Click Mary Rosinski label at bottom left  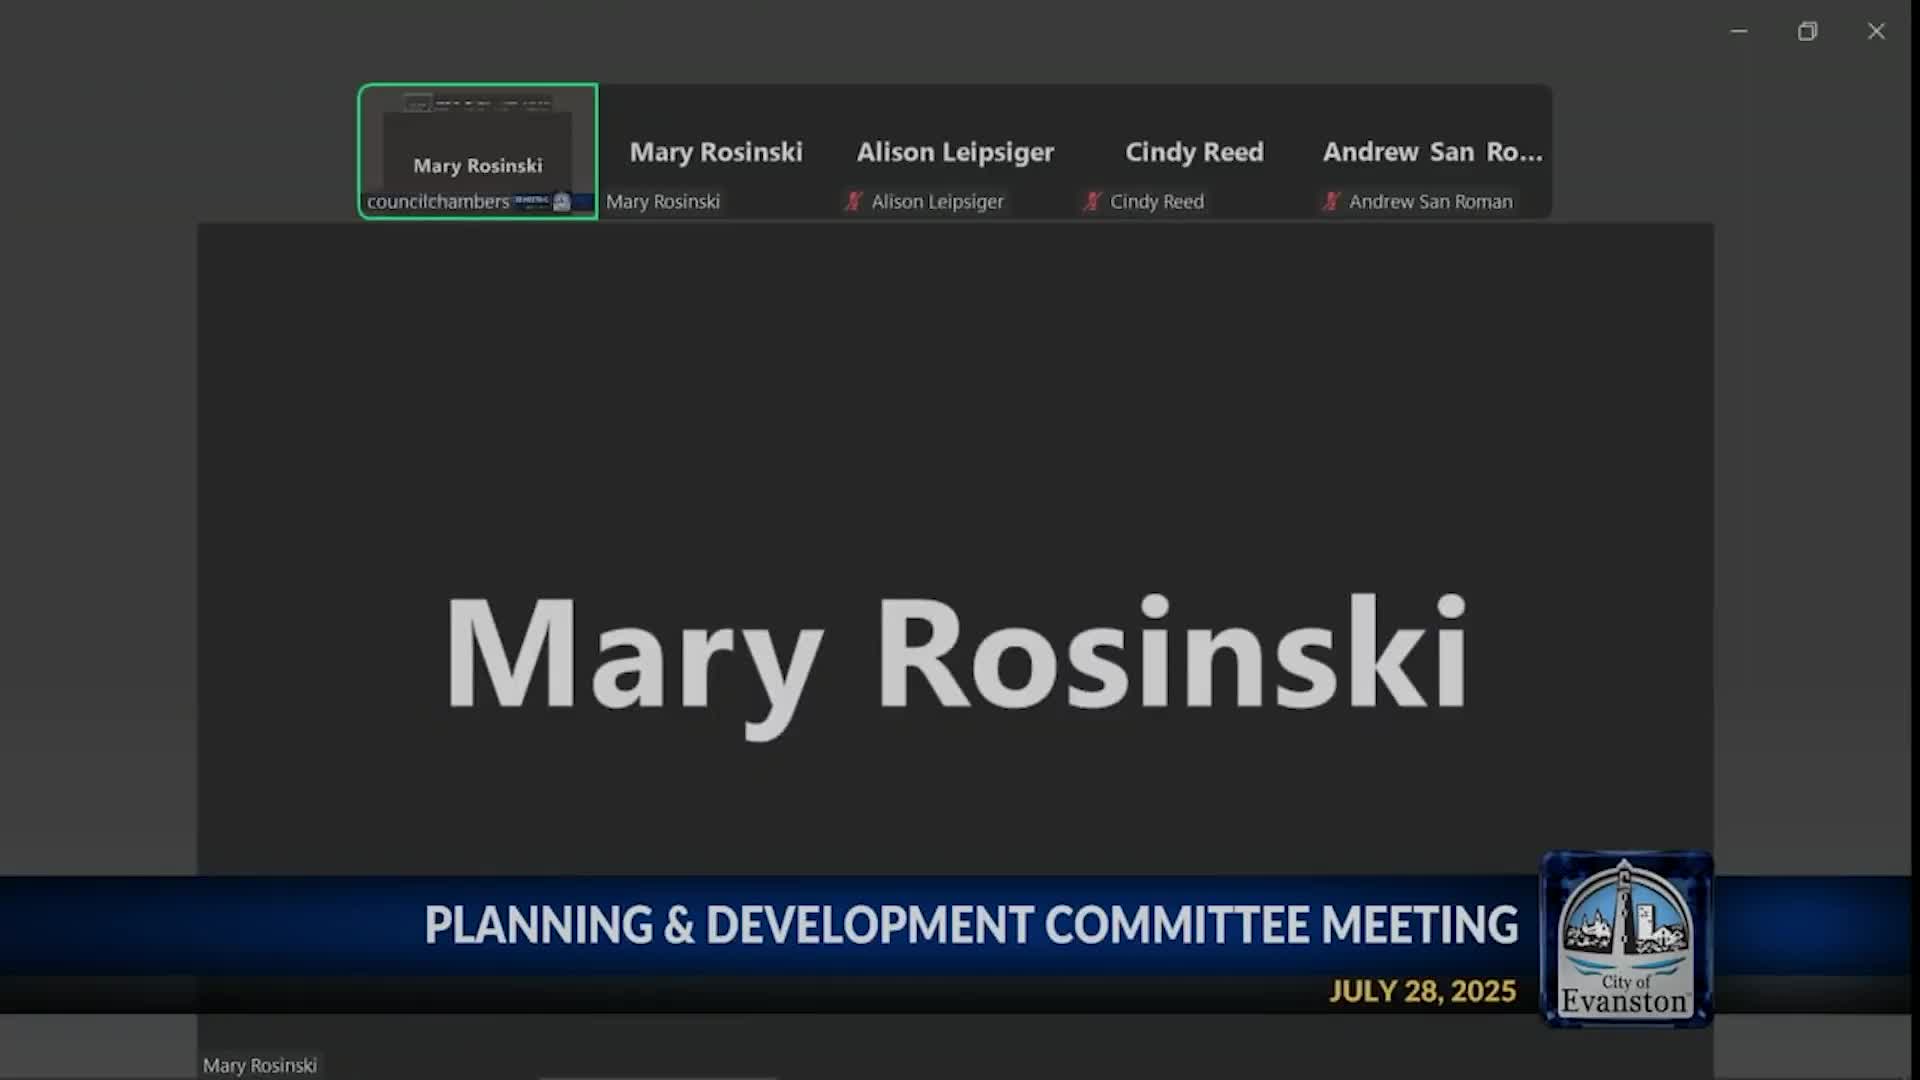click(x=260, y=1065)
